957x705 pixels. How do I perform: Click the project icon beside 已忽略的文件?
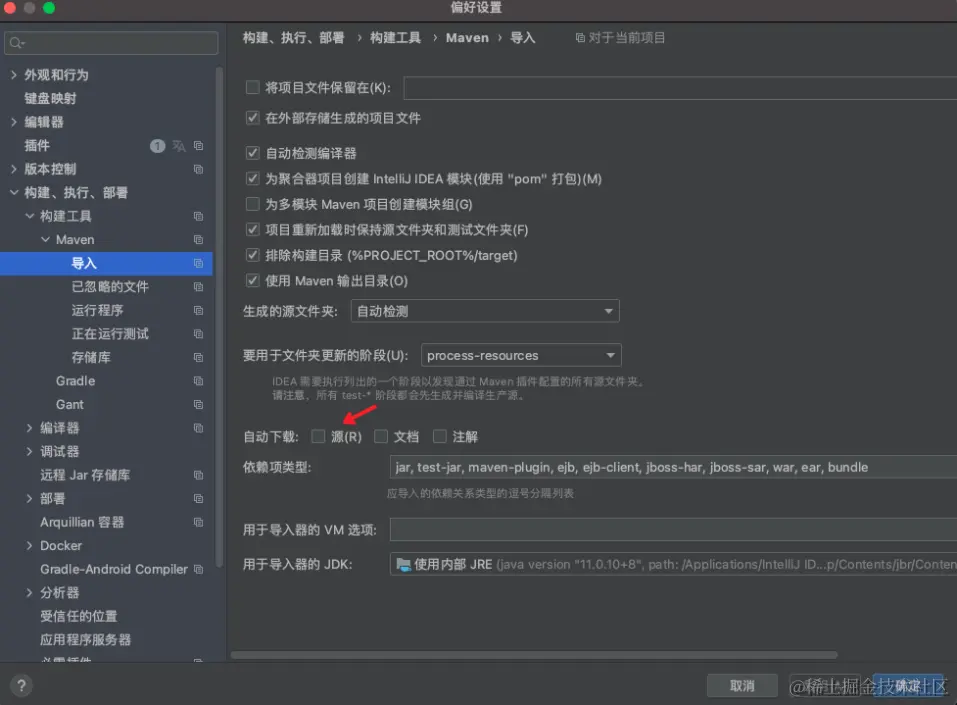[x=198, y=287]
